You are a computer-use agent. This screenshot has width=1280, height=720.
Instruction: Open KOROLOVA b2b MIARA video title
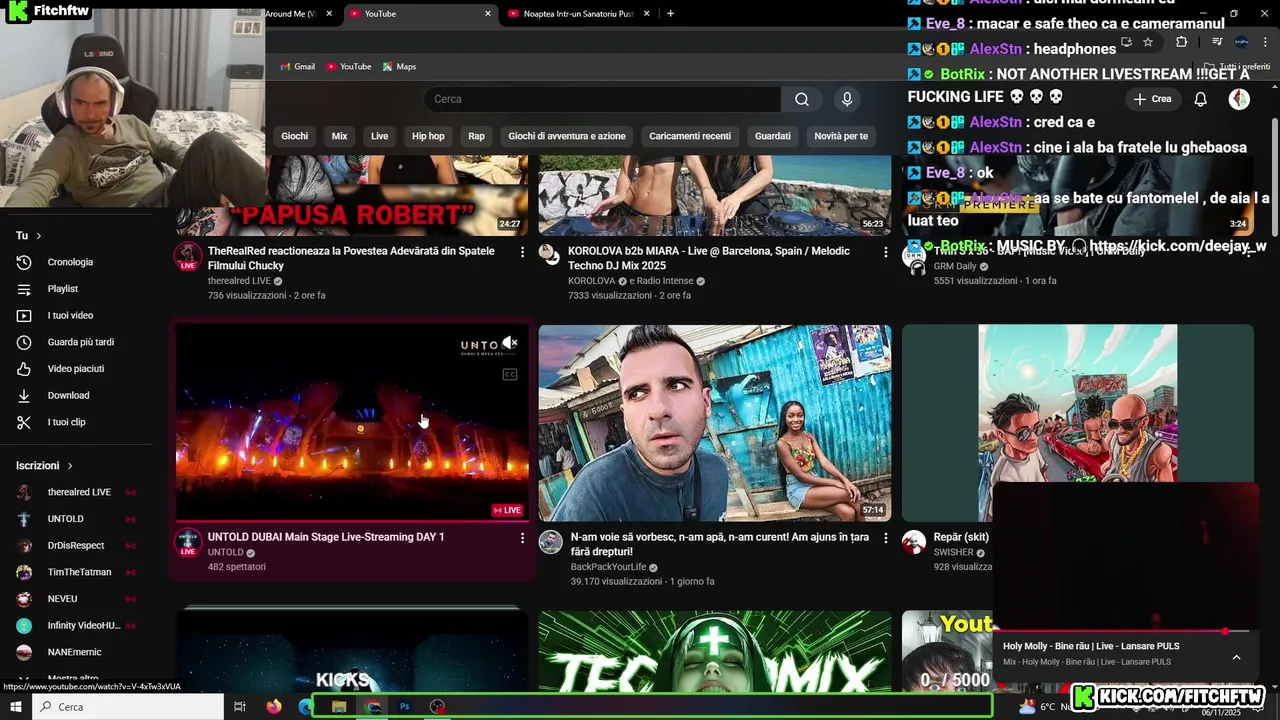point(709,258)
